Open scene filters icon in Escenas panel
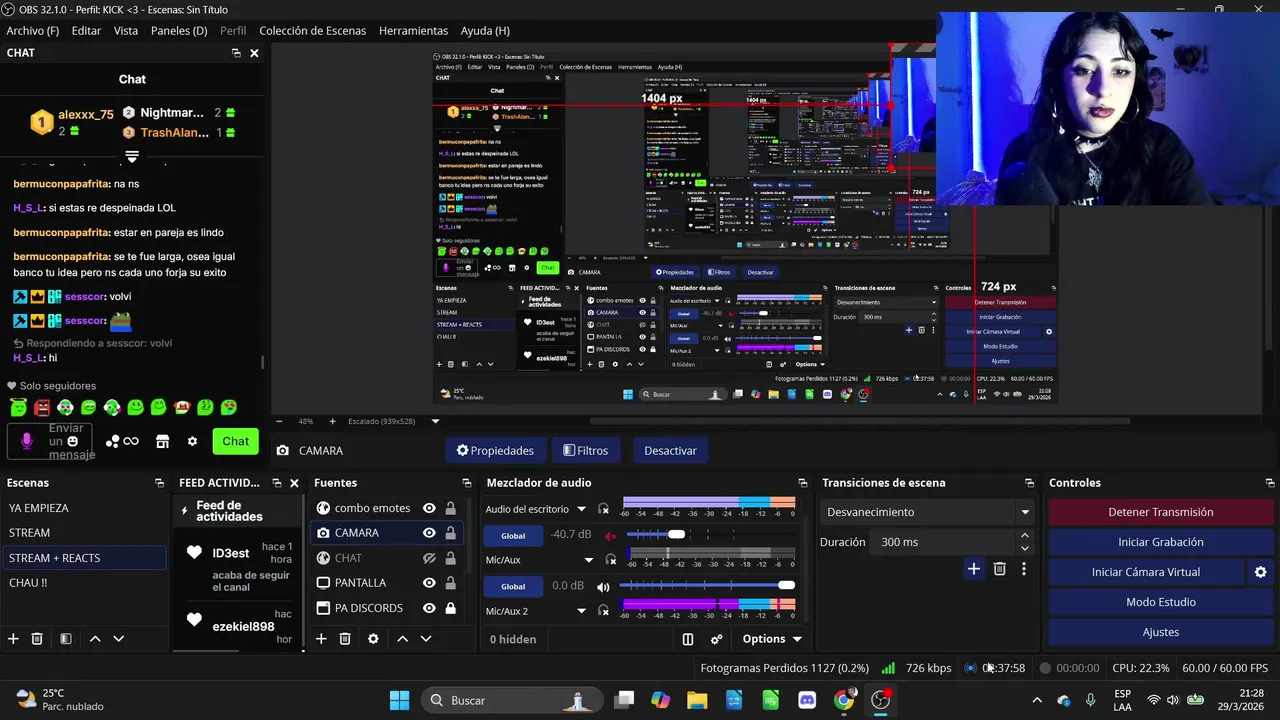Viewport: 1280px width, 720px height. point(65,639)
